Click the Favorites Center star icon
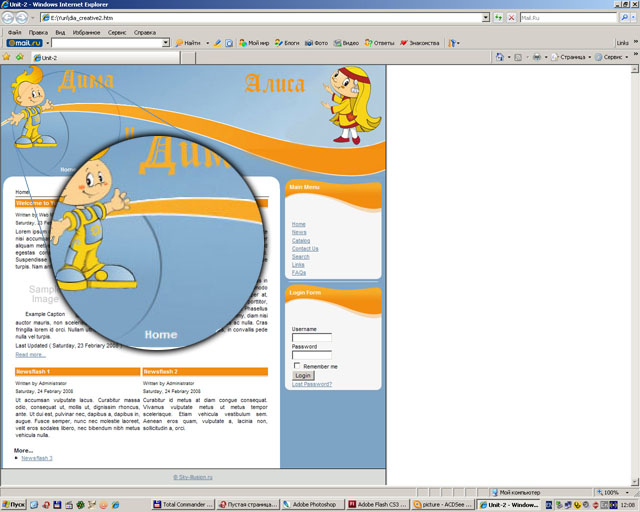 6,57
